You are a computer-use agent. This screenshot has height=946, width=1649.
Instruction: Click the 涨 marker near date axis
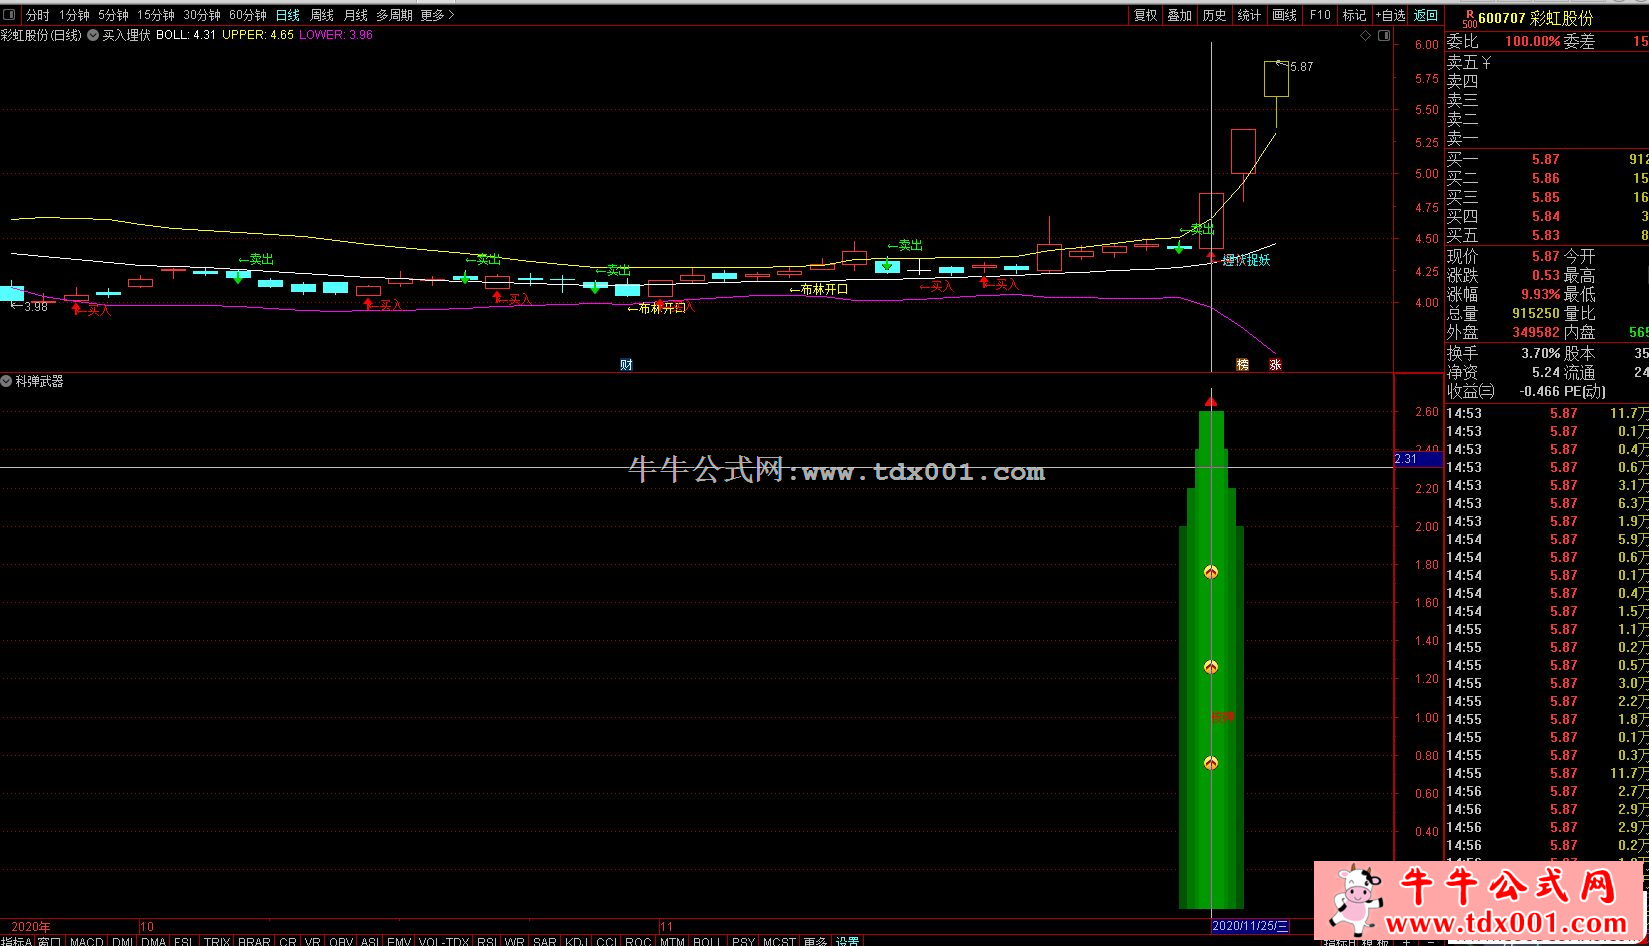tap(1275, 365)
